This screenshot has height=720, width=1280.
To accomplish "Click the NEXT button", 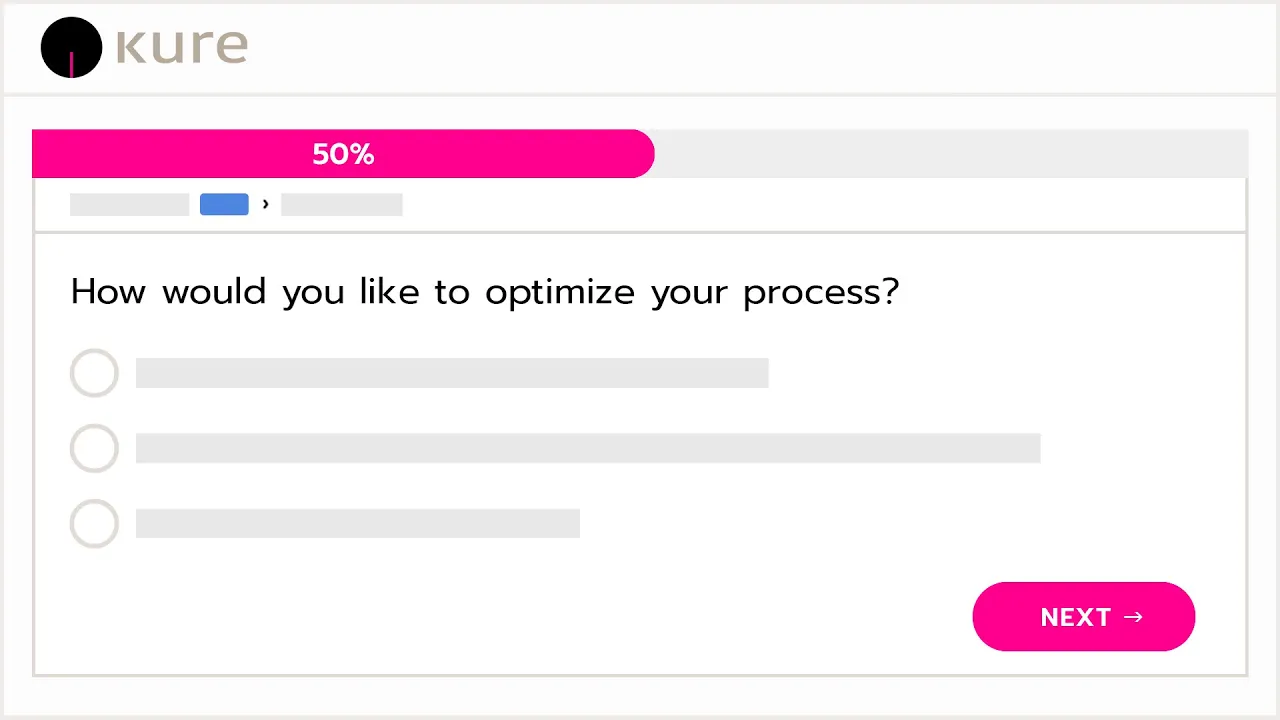I will (x=1083, y=617).
